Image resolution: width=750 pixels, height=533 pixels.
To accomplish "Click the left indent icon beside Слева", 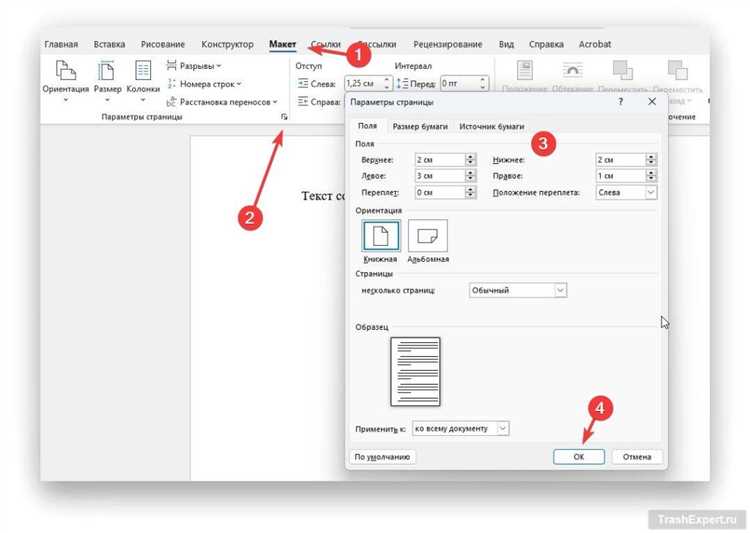I will point(303,84).
